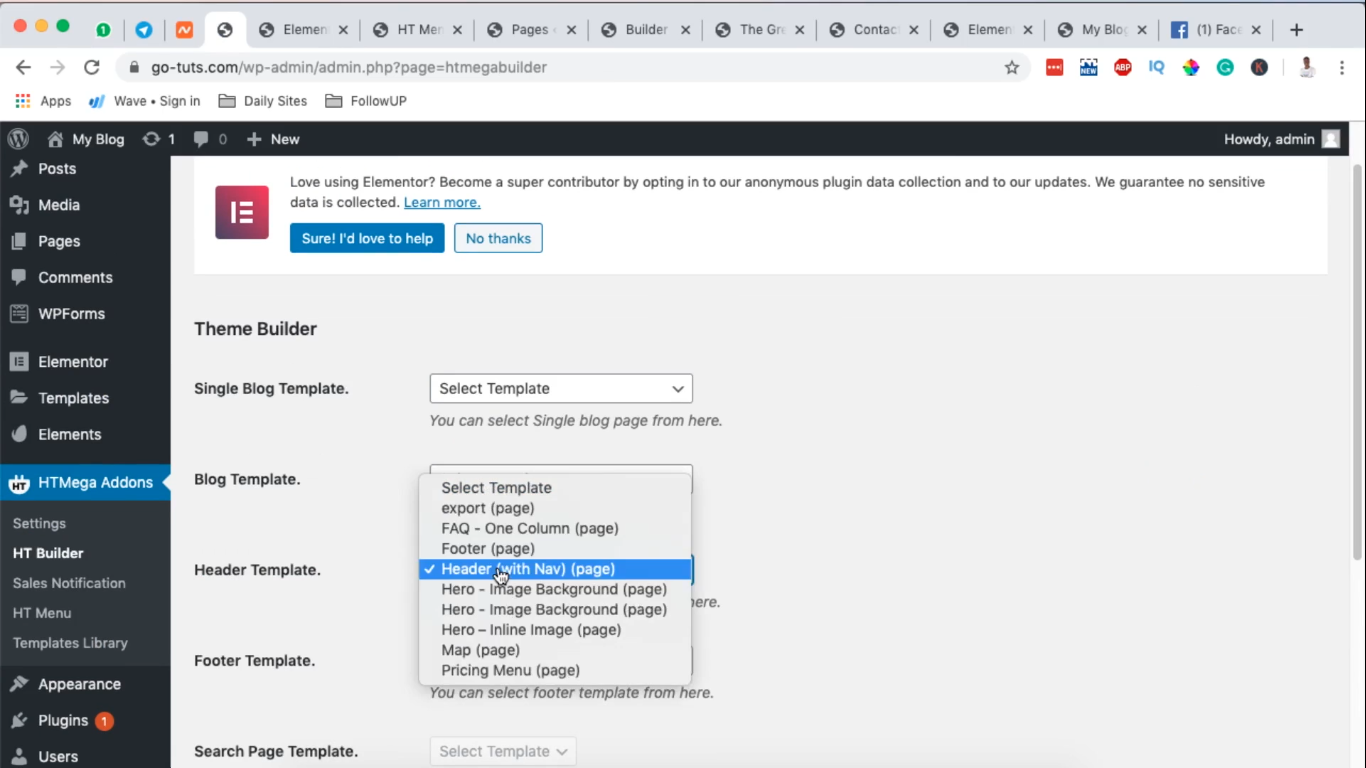Open the Chrome three-dot menu
Screen dimensions: 1366x768
[x=1342, y=67]
